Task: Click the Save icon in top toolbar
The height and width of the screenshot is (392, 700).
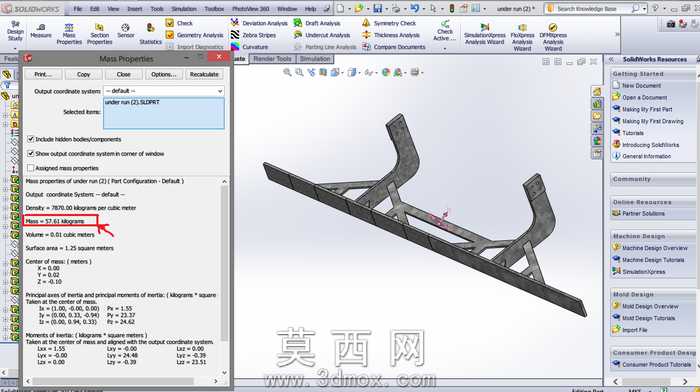Action: tap(378, 8)
